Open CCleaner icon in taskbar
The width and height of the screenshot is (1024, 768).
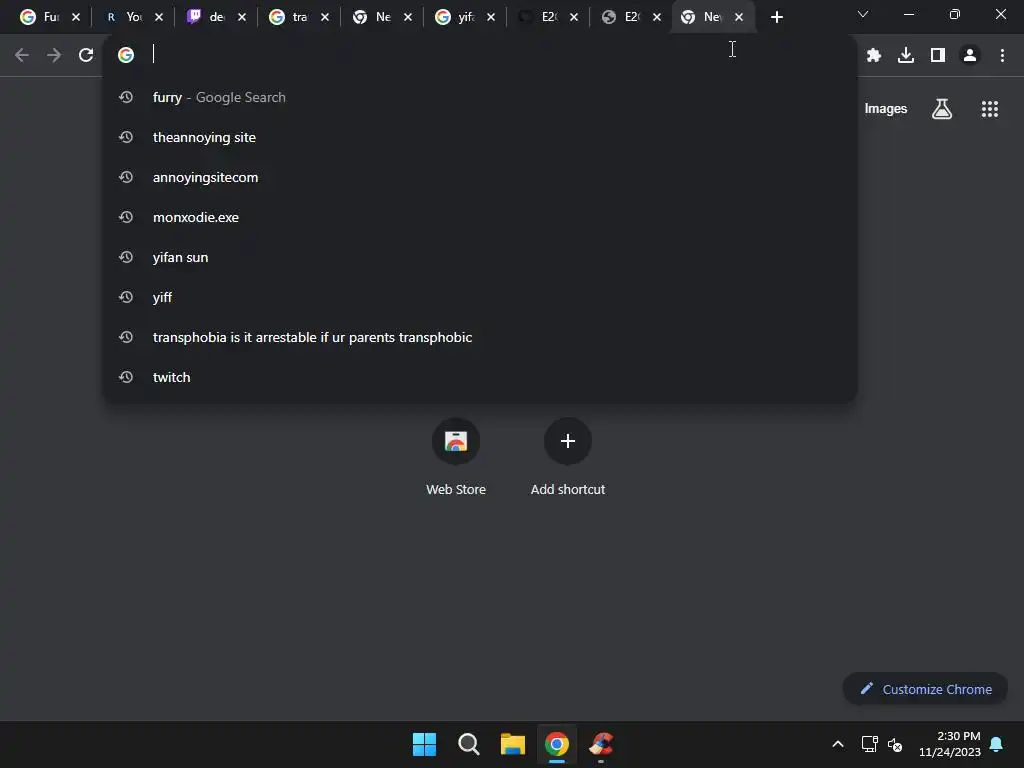(601, 744)
